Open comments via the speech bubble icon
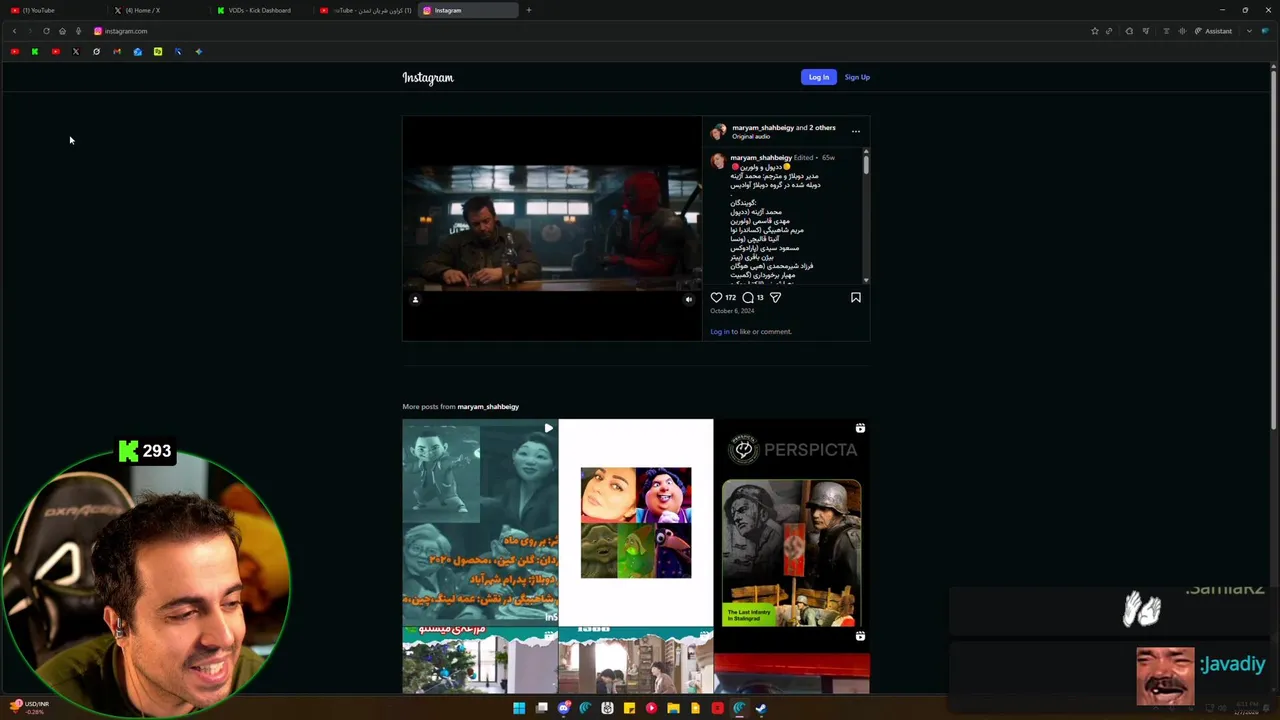Image resolution: width=1280 pixels, height=720 pixels. coord(748,297)
